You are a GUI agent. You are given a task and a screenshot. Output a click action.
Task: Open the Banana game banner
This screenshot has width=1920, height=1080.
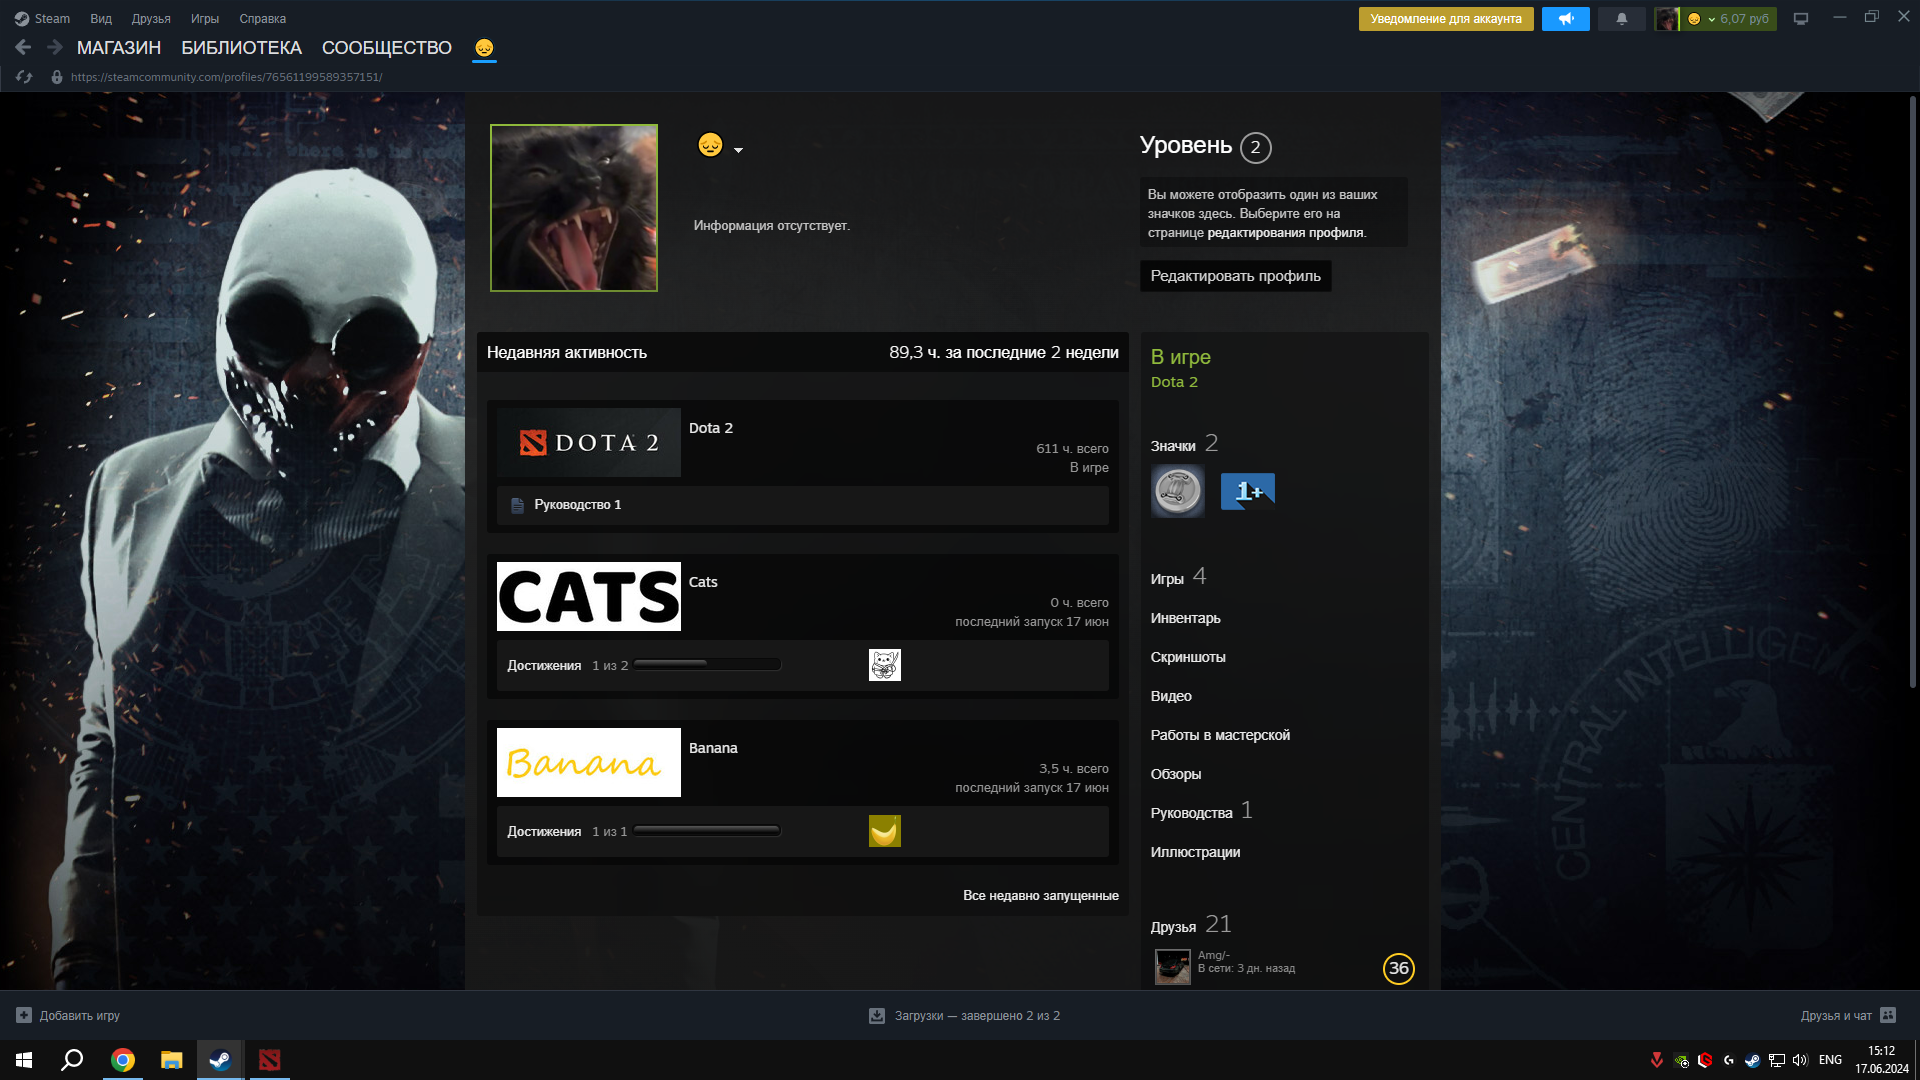(x=589, y=762)
